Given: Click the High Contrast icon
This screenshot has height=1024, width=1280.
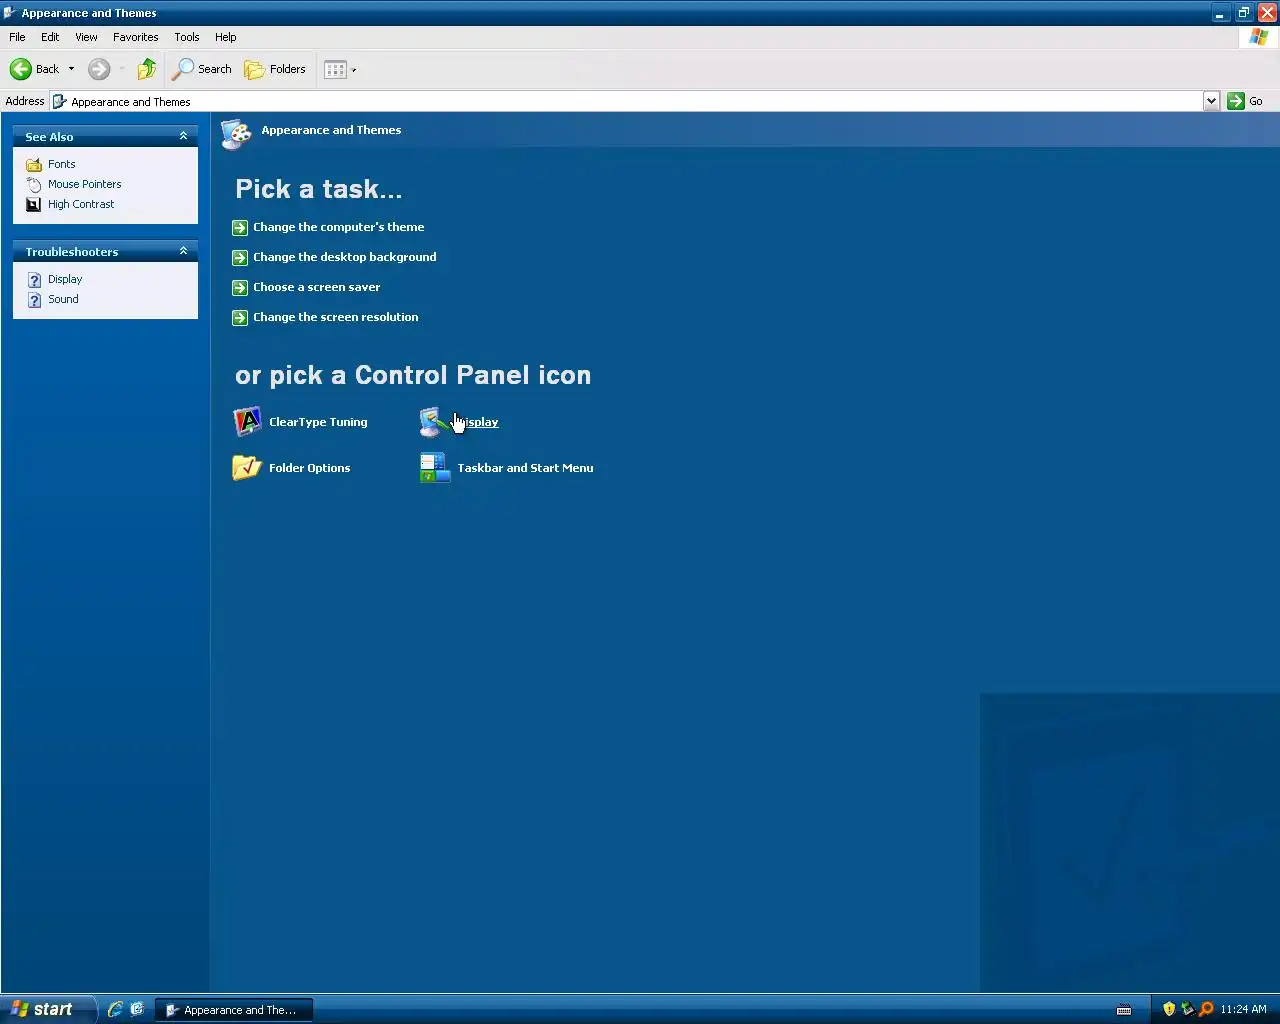Looking at the screenshot, I should coord(34,204).
